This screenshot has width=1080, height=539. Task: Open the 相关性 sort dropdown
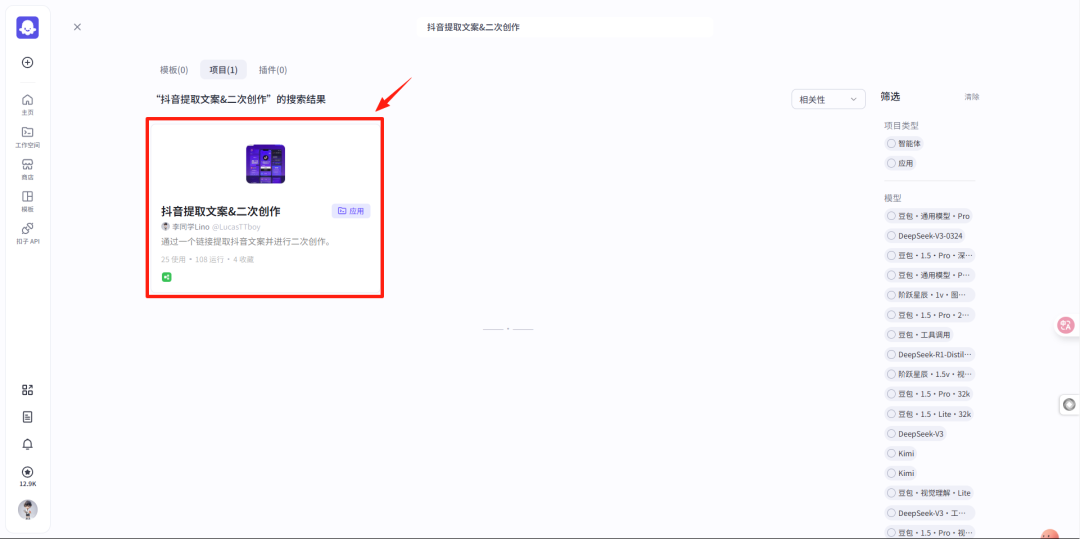tap(829, 99)
